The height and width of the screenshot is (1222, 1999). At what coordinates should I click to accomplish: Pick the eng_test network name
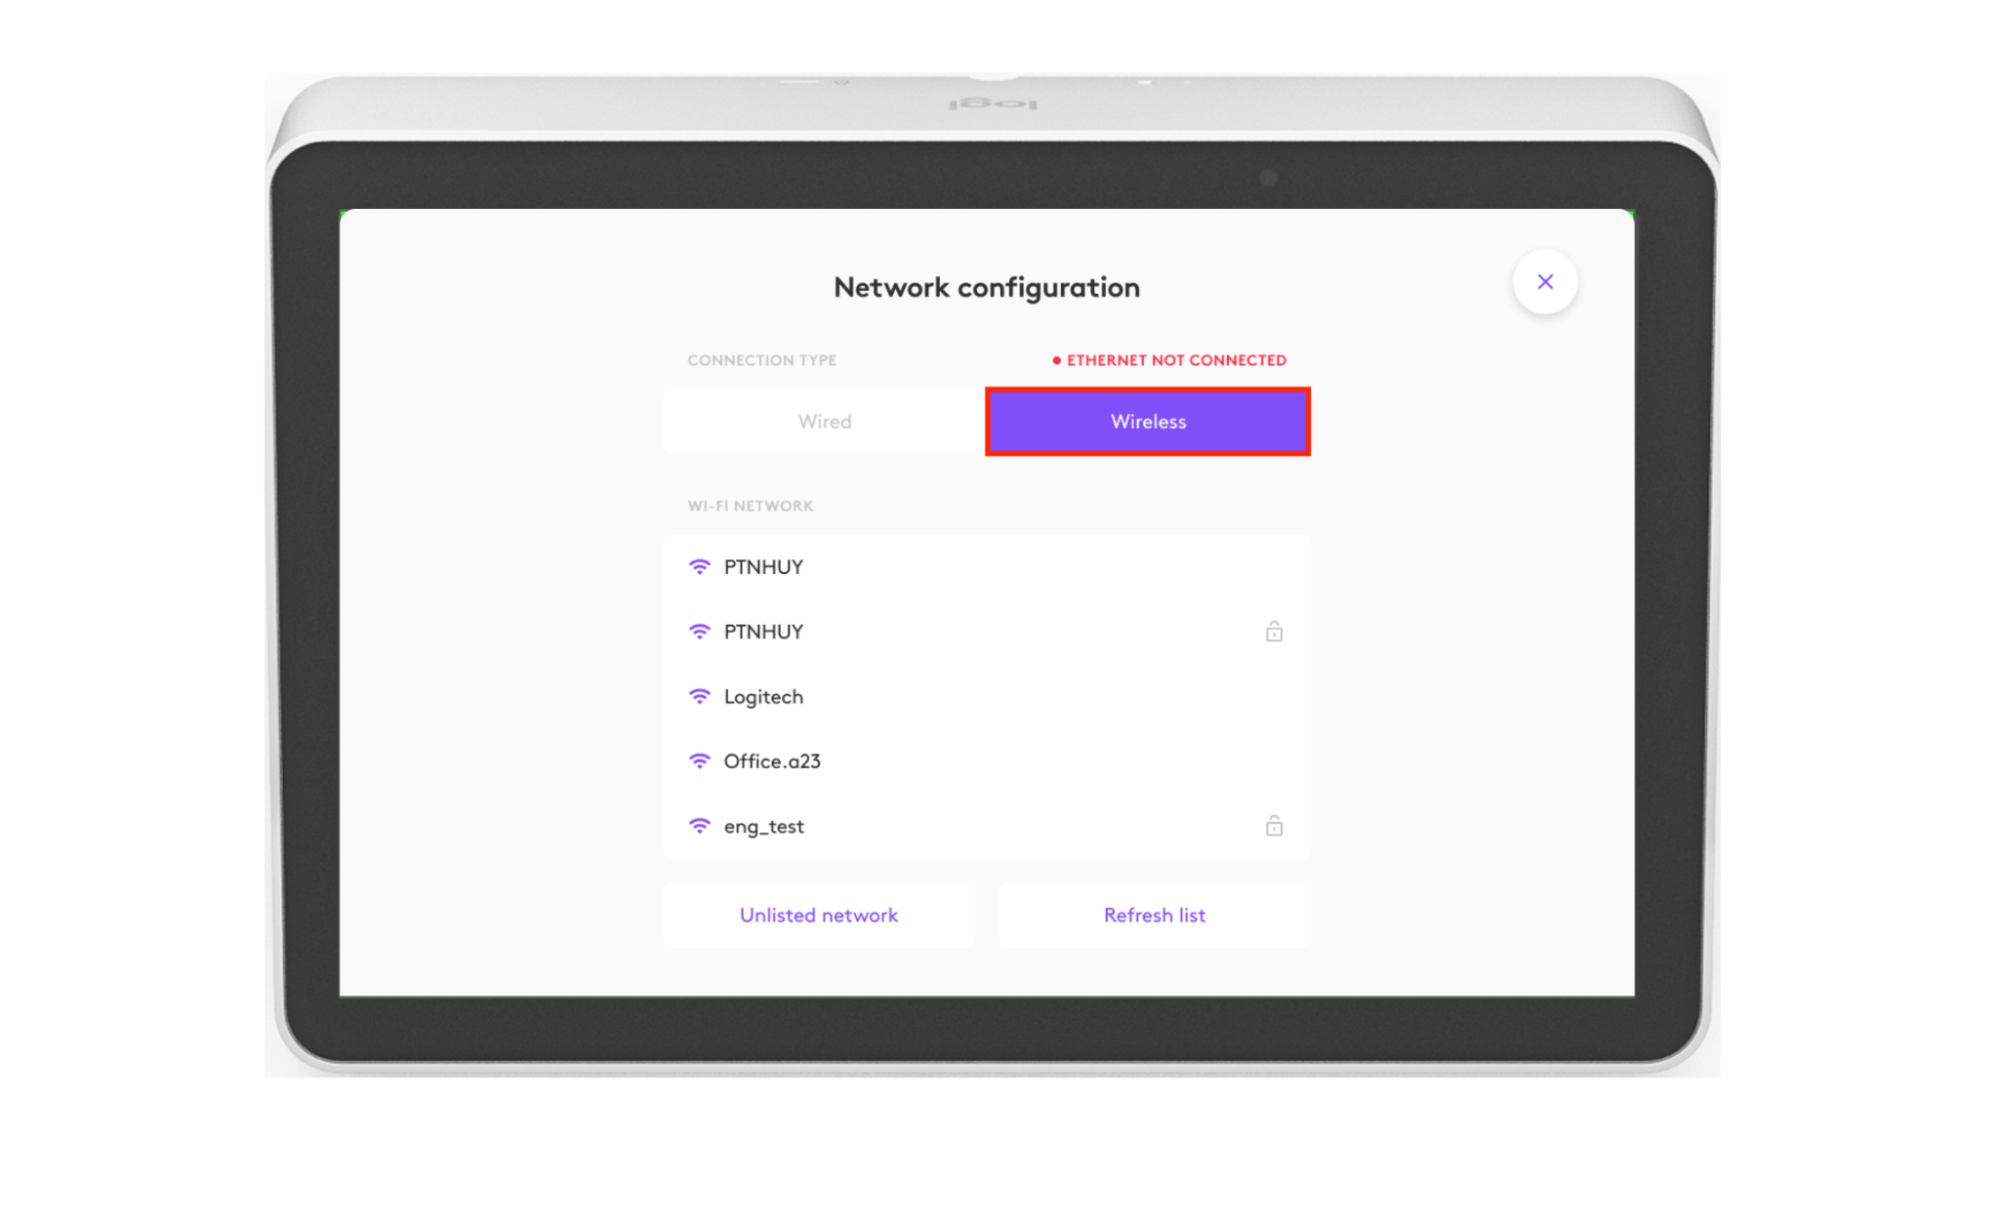pyautogui.click(x=763, y=827)
